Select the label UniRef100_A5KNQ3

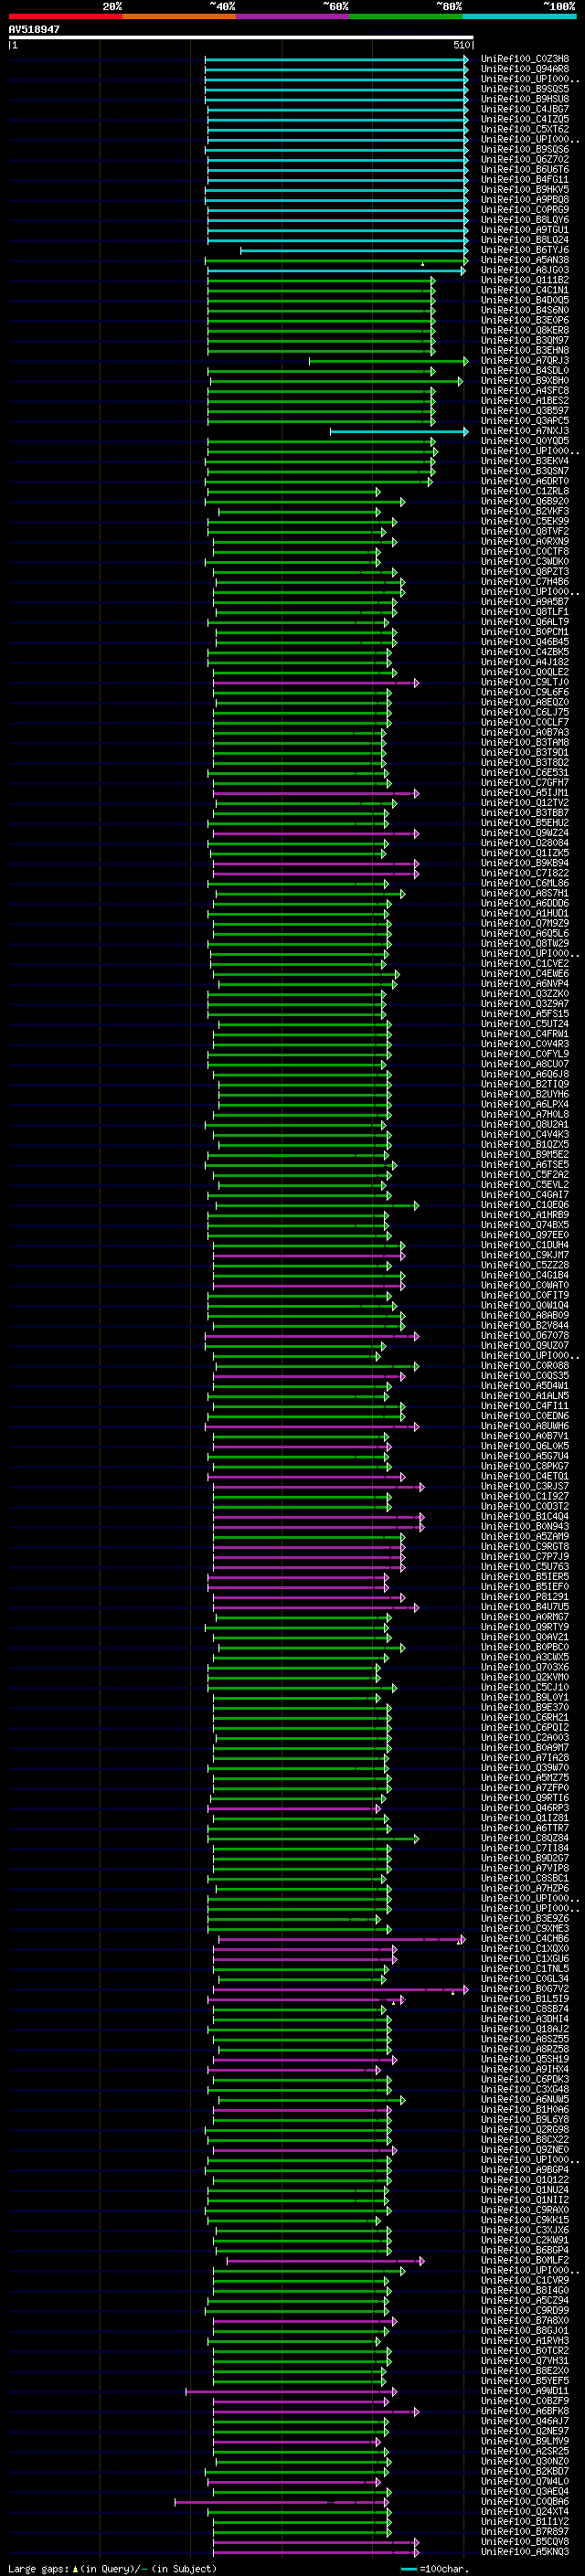525,2552
